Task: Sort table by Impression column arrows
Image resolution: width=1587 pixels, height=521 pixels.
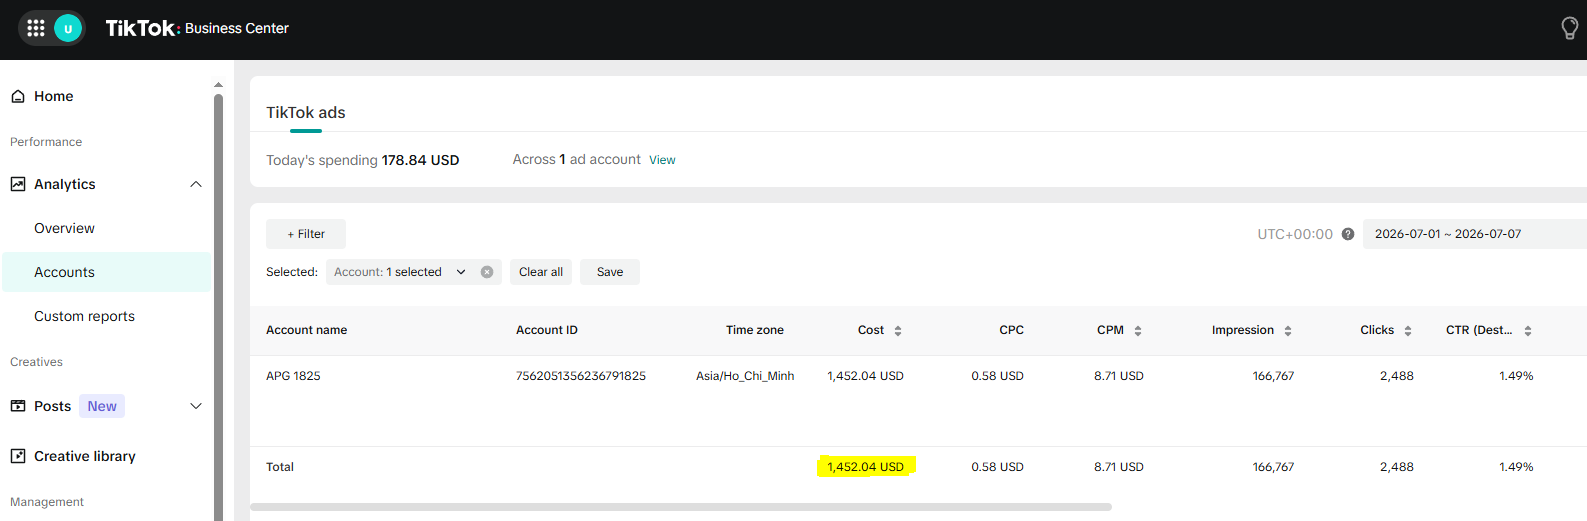Action: tap(1288, 331)
